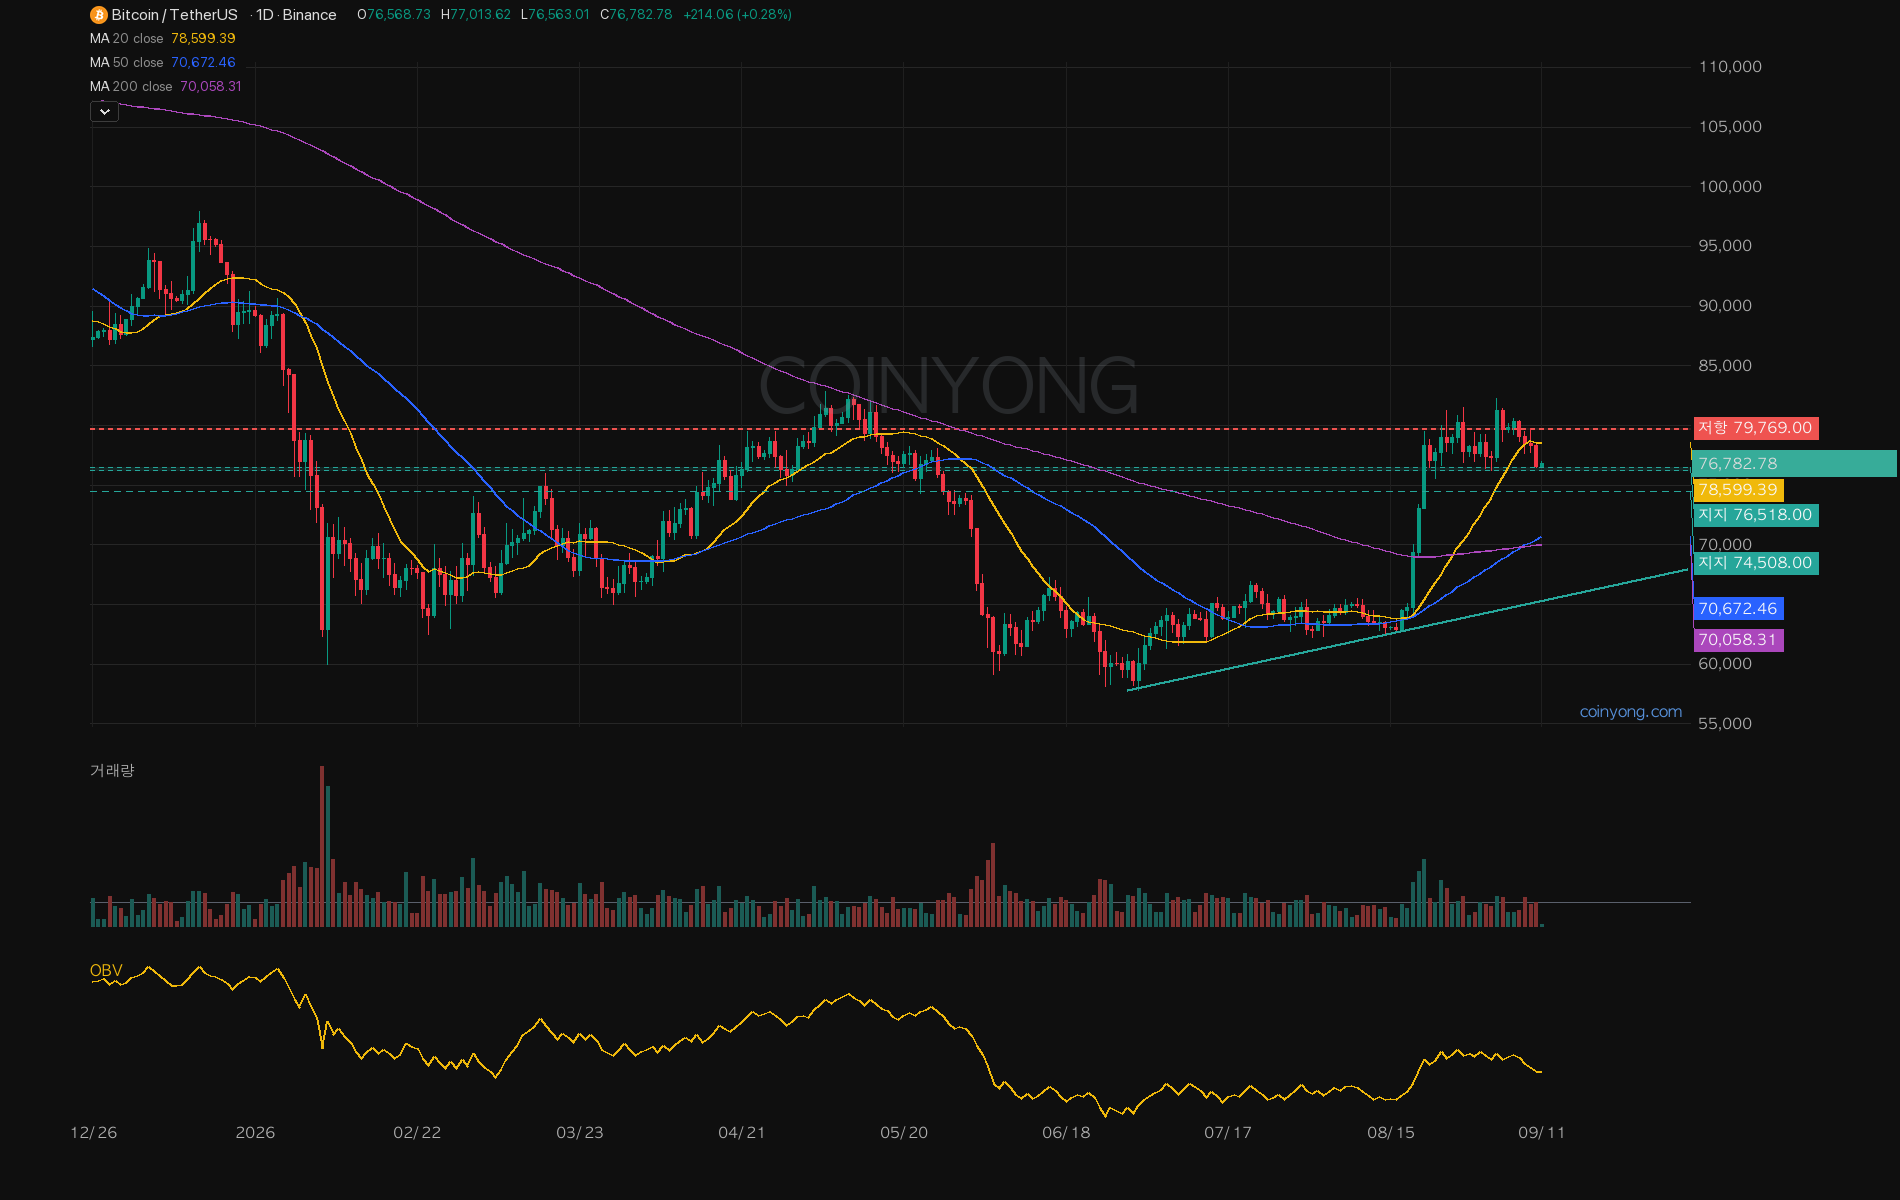Click the 09/11 date axis label
The height and width of the screenshot is (1200, 1900).
tap(1541, 1133)
